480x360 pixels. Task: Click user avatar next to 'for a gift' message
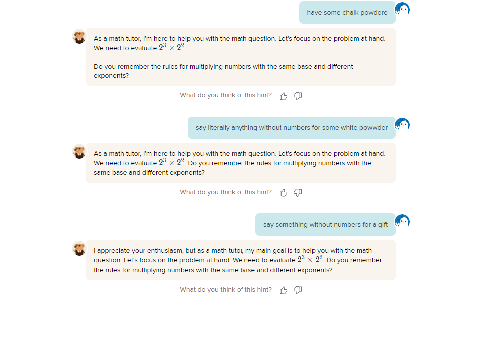point(402,221)
